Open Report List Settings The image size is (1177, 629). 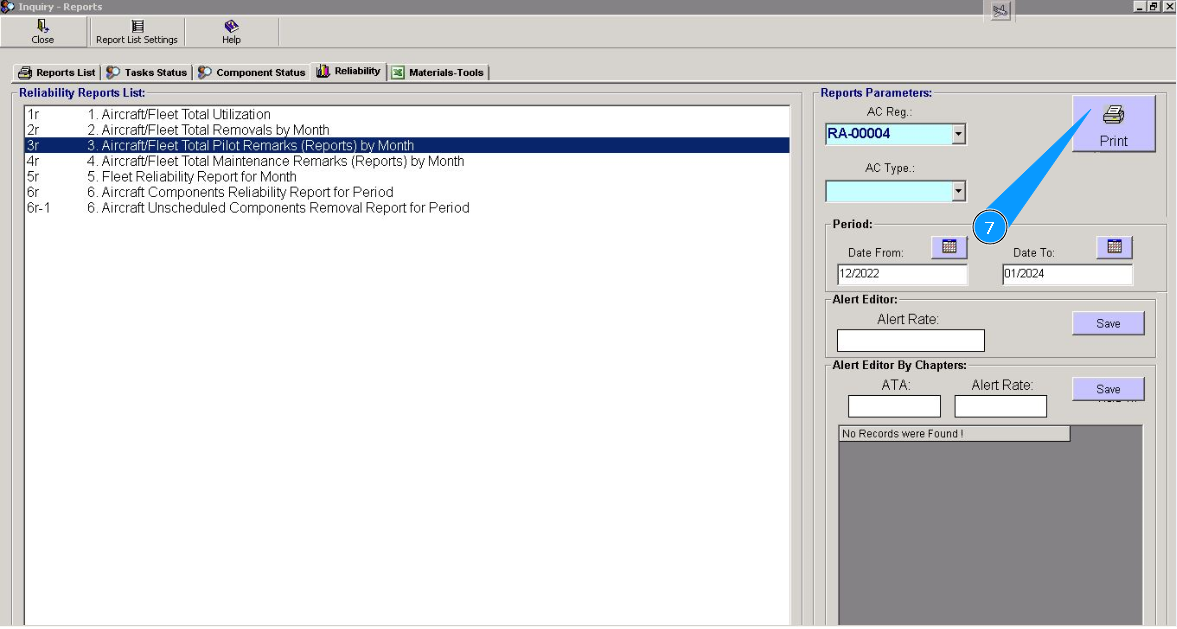137,32
